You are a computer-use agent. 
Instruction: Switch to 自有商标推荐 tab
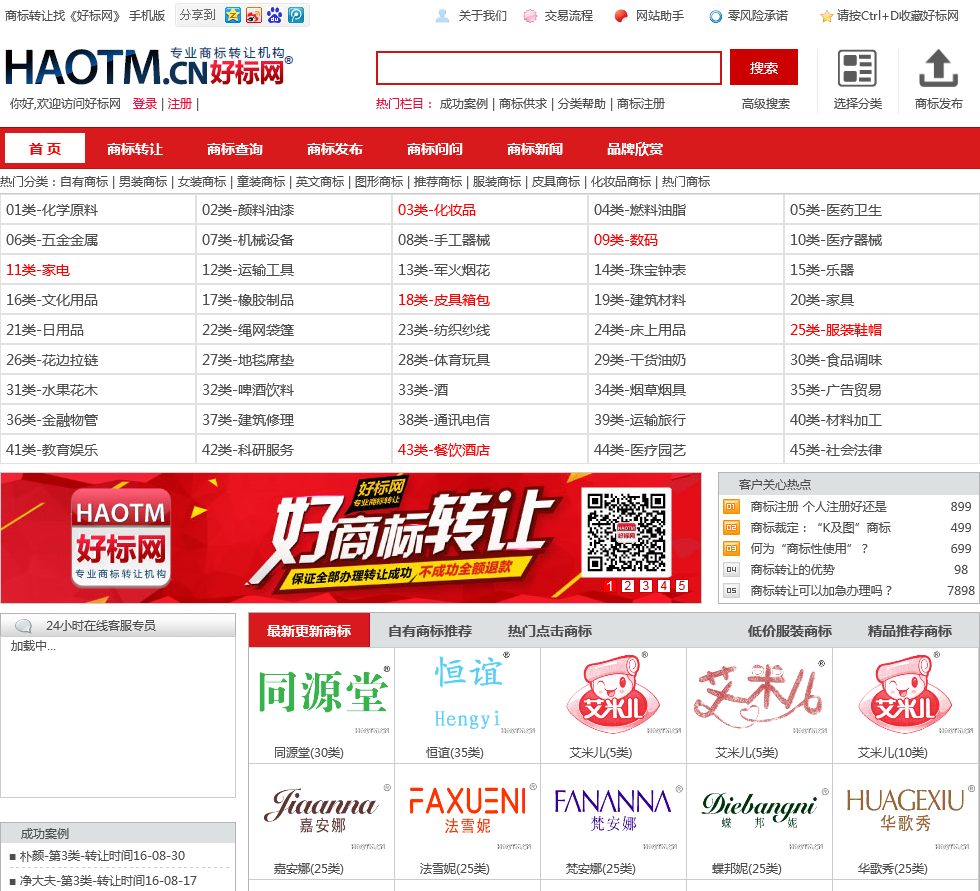(430, 631)
